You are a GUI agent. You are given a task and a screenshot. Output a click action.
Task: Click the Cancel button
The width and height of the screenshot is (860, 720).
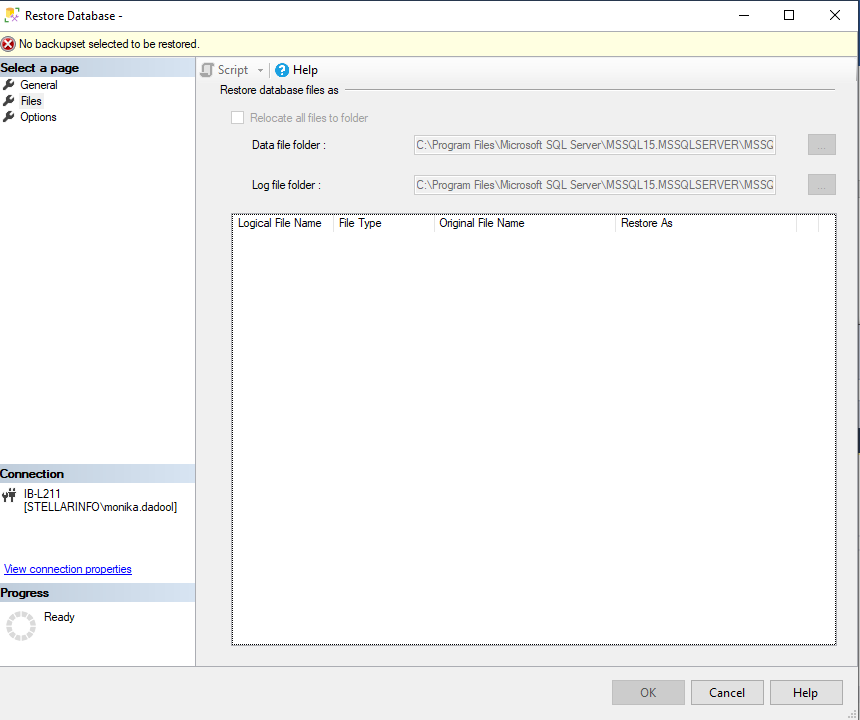[x=727, y=693]
